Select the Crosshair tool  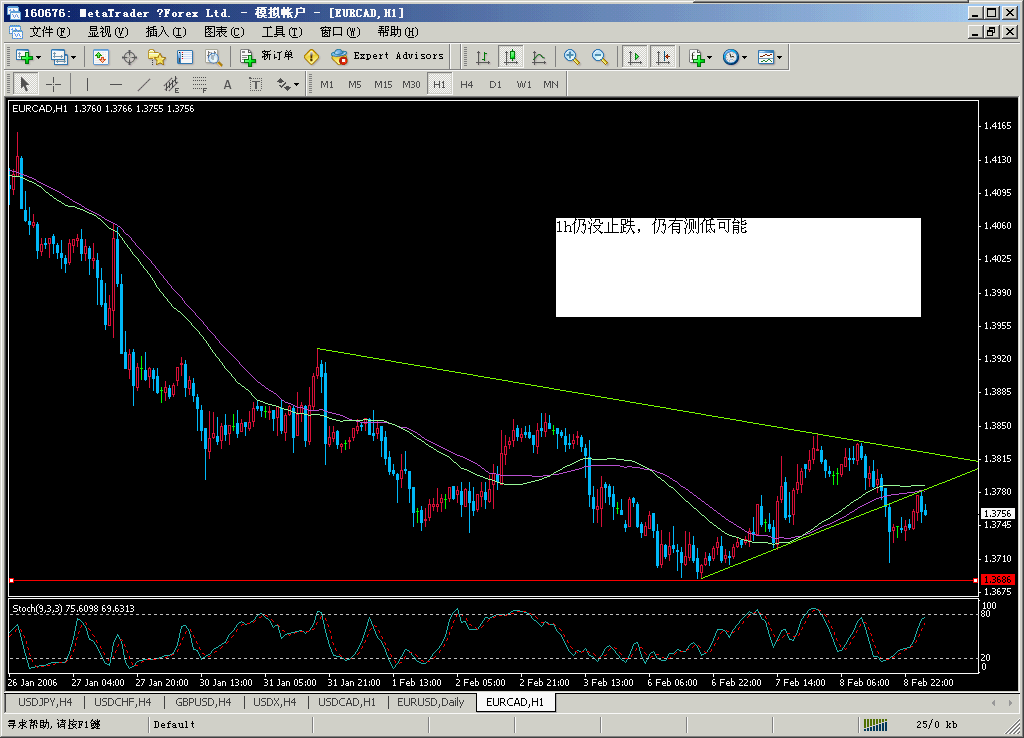click(x=53, y=84)
